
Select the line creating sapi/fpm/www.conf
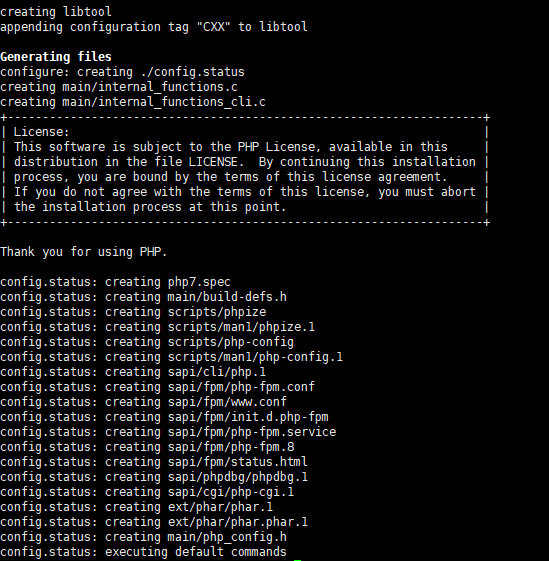pyautogui.click(x=143, y=402)
